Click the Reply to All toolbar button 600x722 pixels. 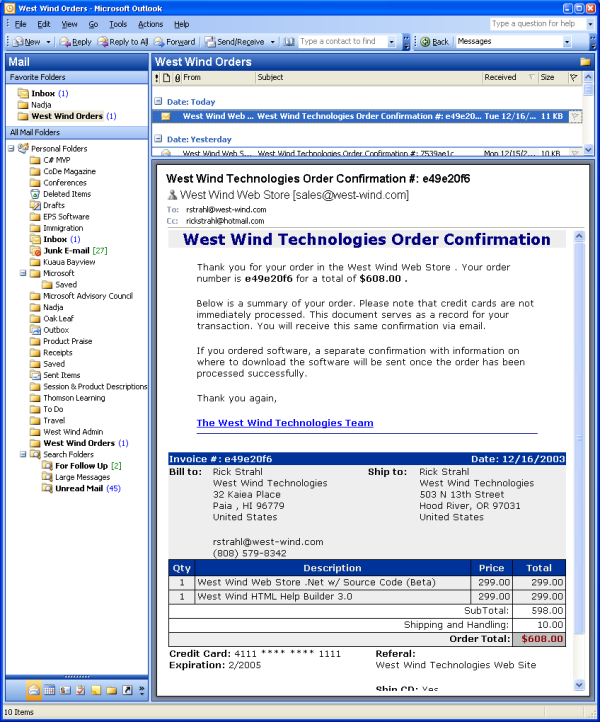[122, 42]
